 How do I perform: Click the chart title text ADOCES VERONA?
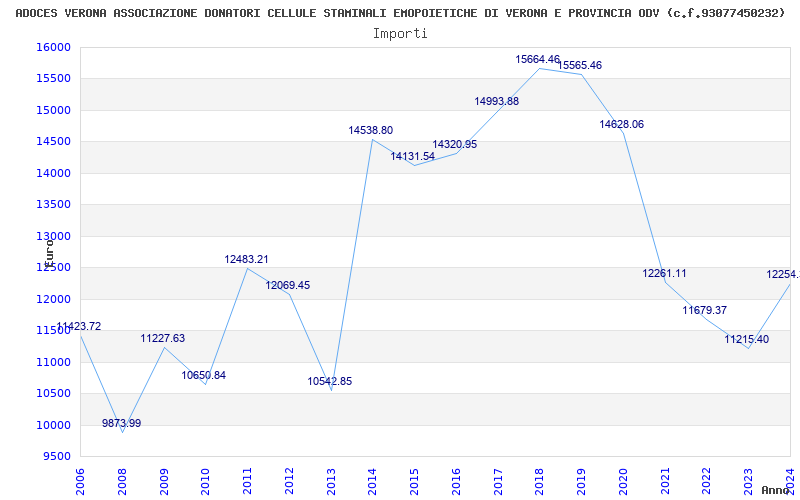click(61, 13)
